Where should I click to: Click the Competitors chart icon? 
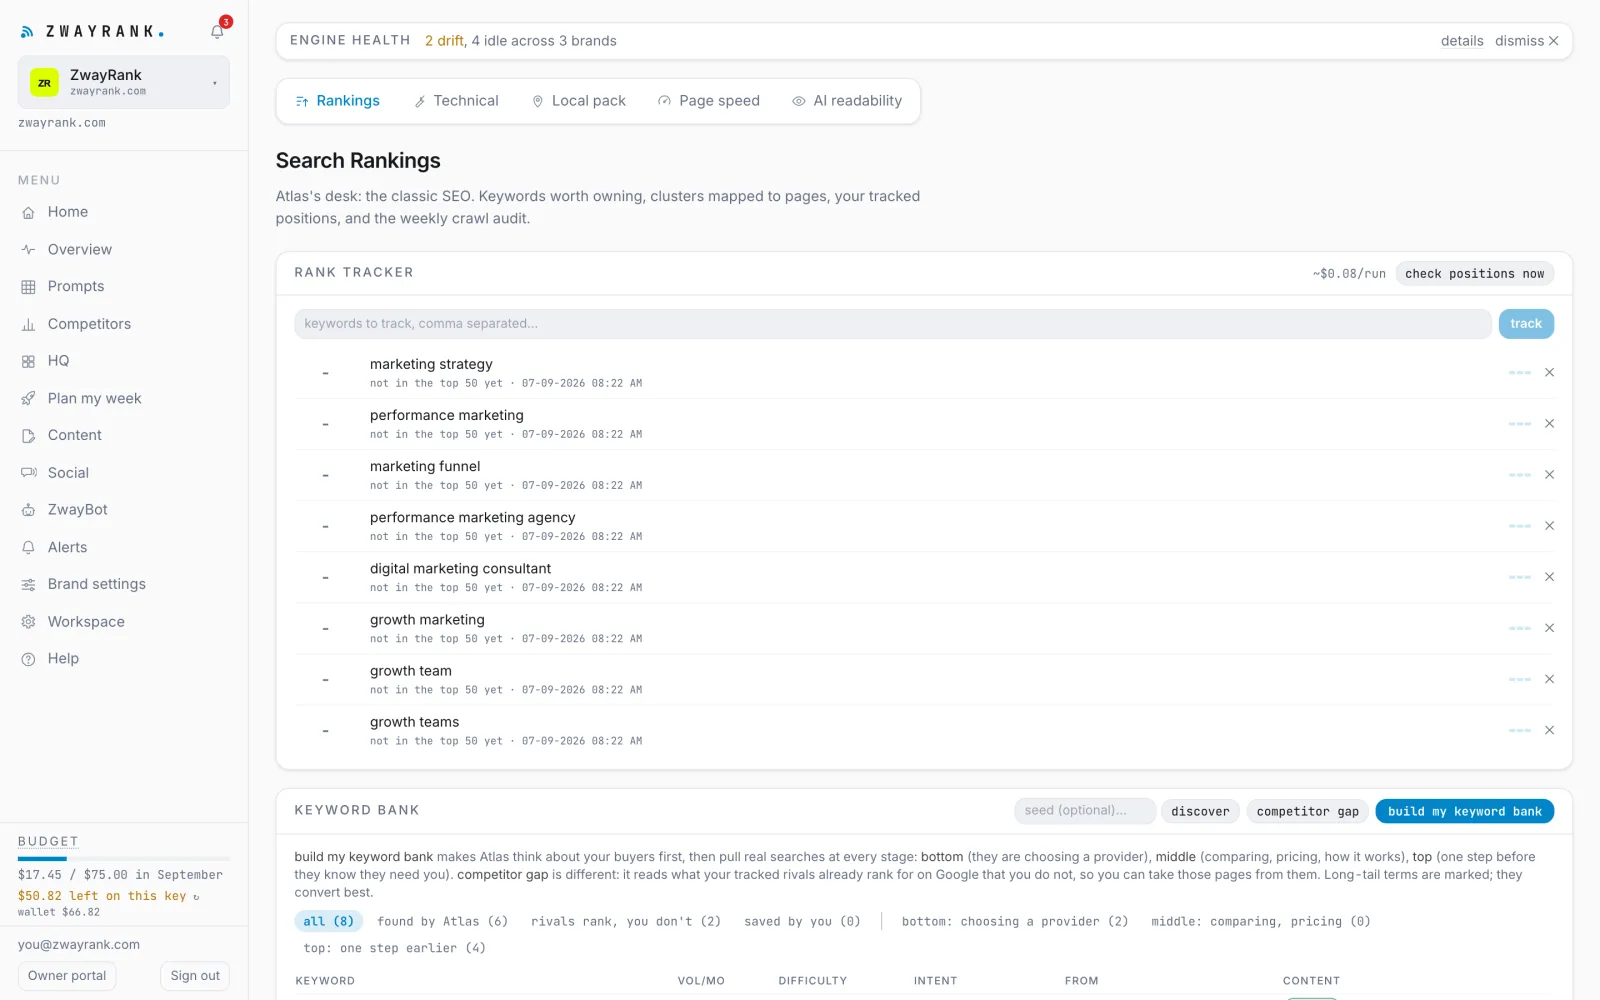[x=28, y=324]
